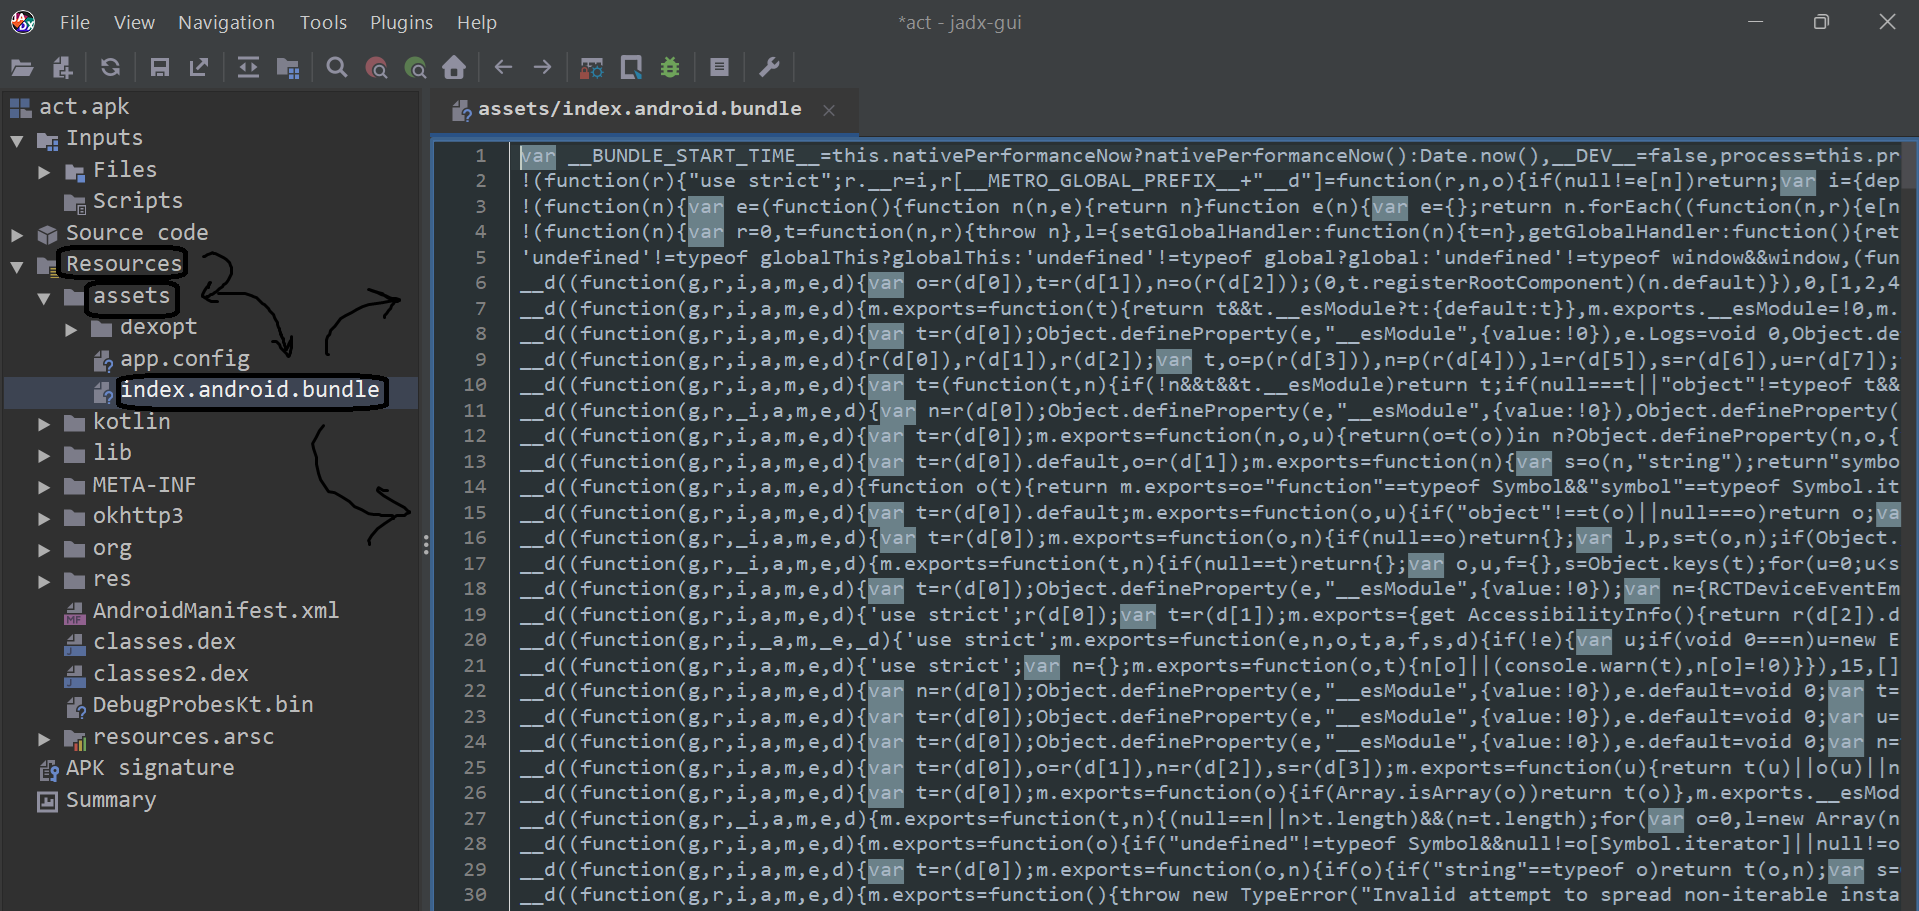The width and height of the screenshot is (1919, 911).
Task: Open the Navigation menu
Action: click(226, 22)
